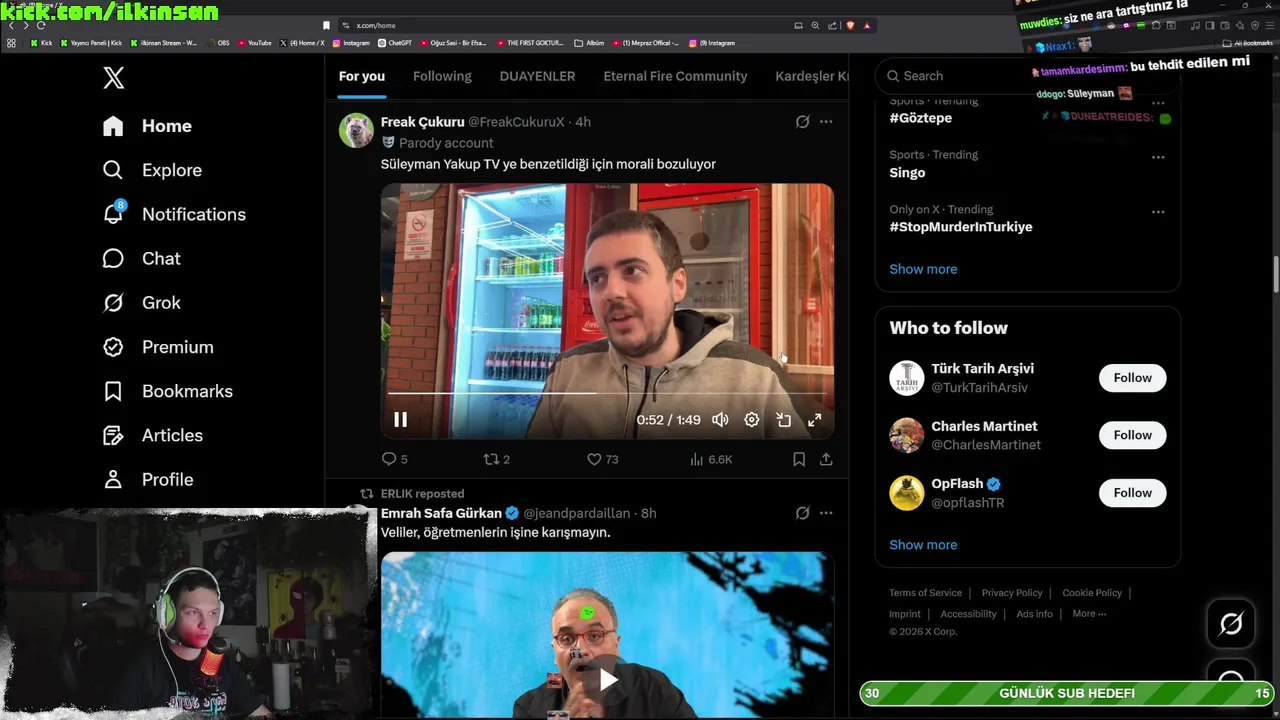The height and width of the screenshot is (720, 1280).
Task: Share Freak Çukuru's post
Action: click(x=826, y=459)
